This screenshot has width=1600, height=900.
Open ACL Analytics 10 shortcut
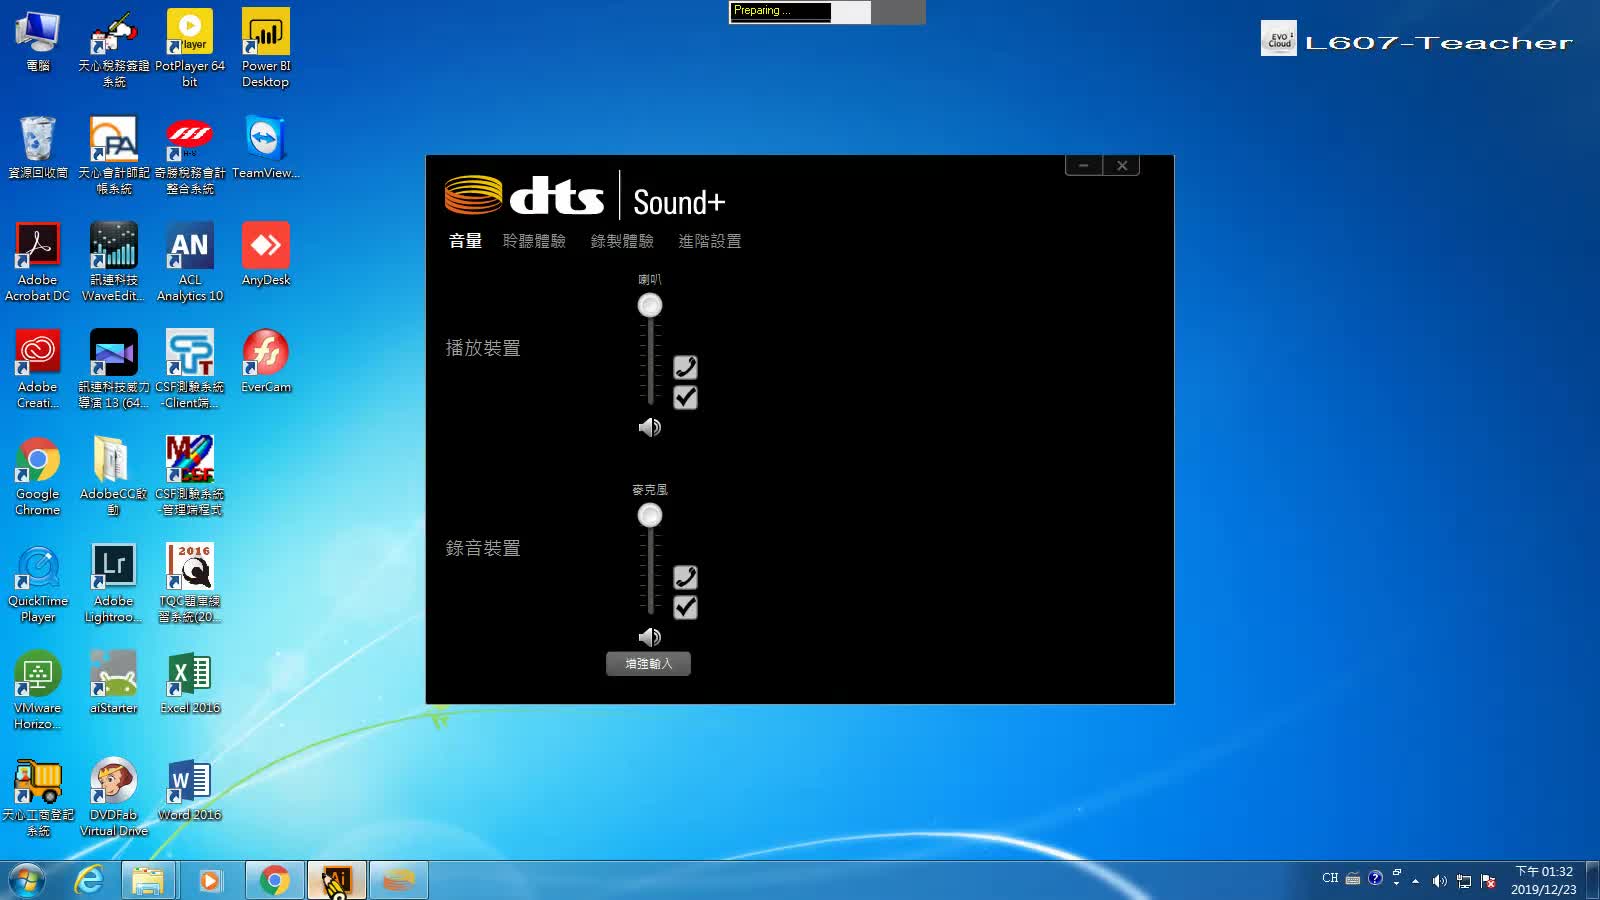pyautogui.click(x=190, y=262)
